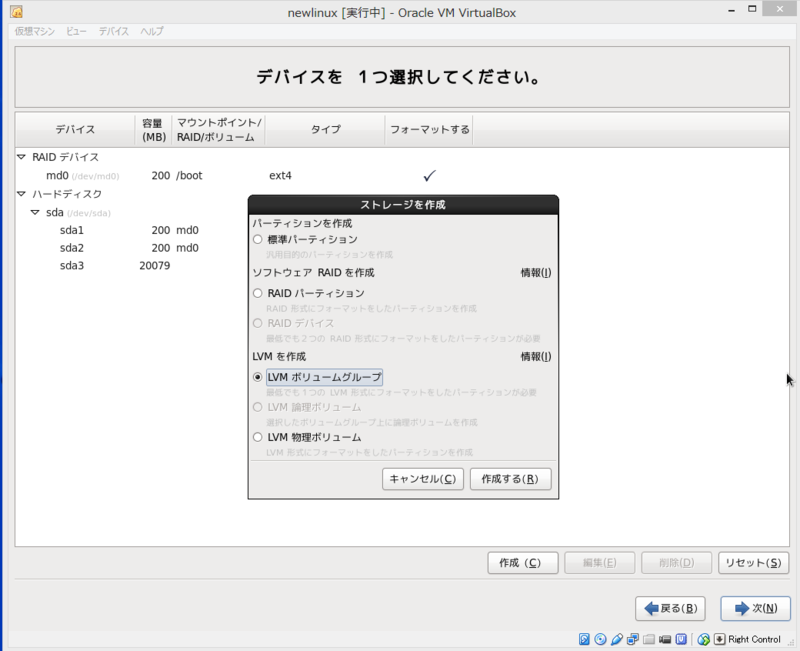The width and height of the screenshot is (800, 651).
Task: Click 作成する button in storage dialog
Action: (x=510, y=479)
